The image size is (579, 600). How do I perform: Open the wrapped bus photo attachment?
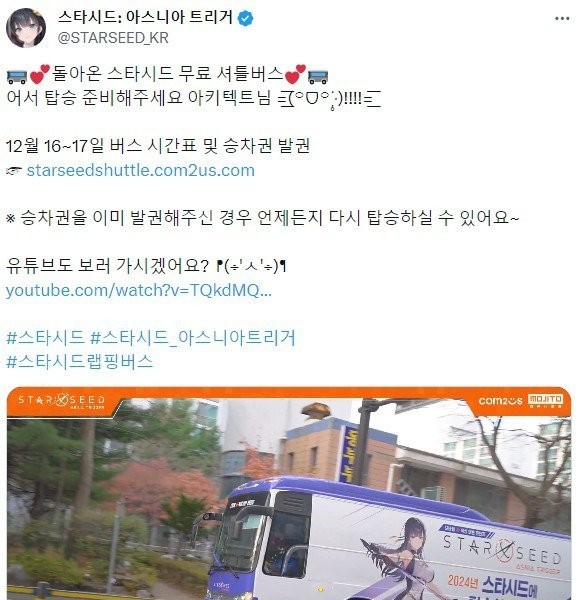(x=289, y=493)
